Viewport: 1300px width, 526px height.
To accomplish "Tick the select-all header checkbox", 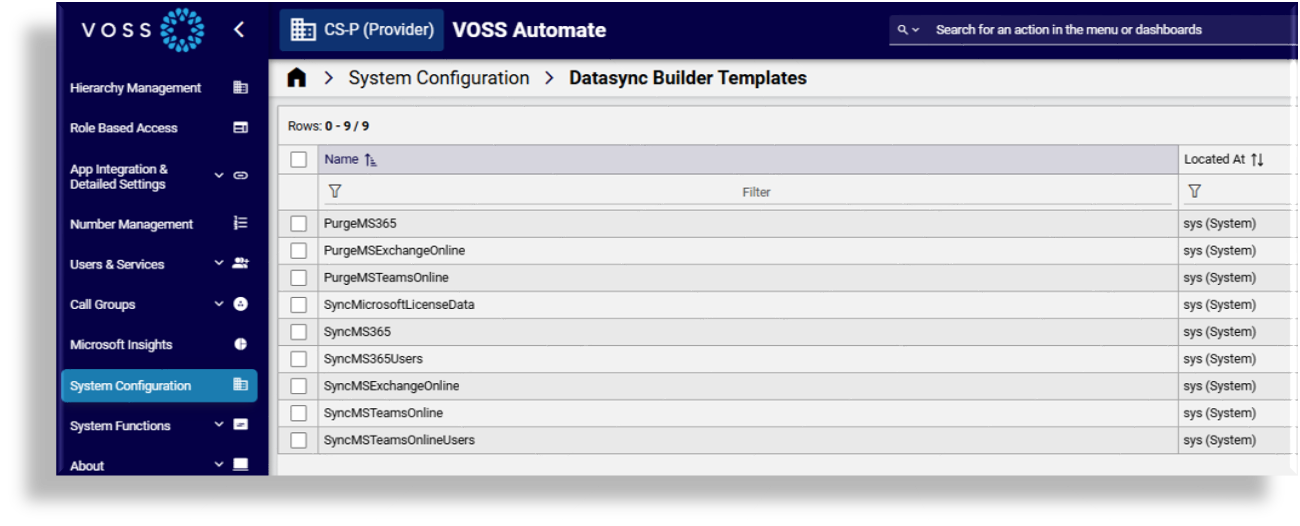I will click(x=298, y=160).
